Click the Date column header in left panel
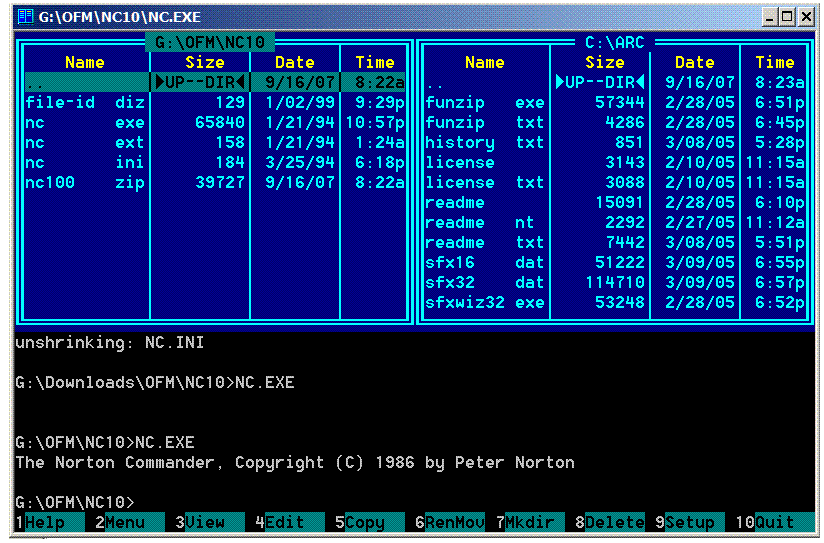 pos(294,62)
